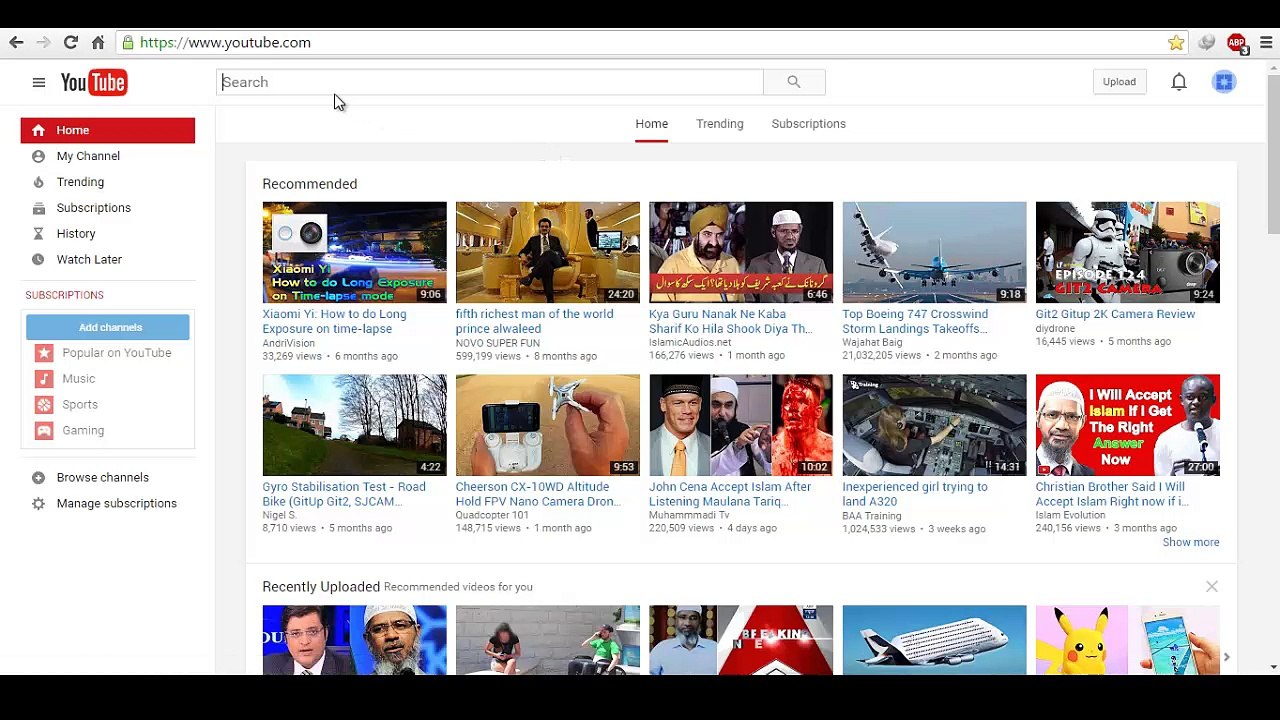The image size is (1280, 720).
Task: Click the Watch Later clock icon
Action: (38, 260)
